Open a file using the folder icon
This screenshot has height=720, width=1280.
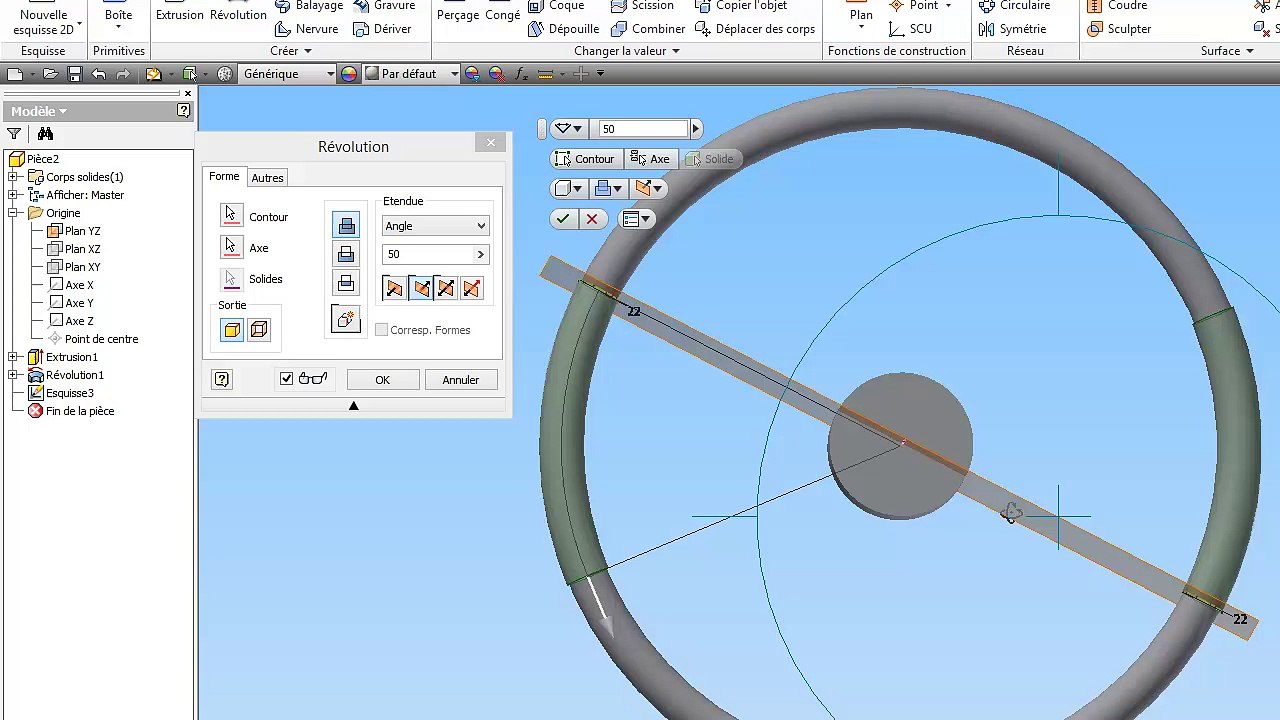(50, 74)
